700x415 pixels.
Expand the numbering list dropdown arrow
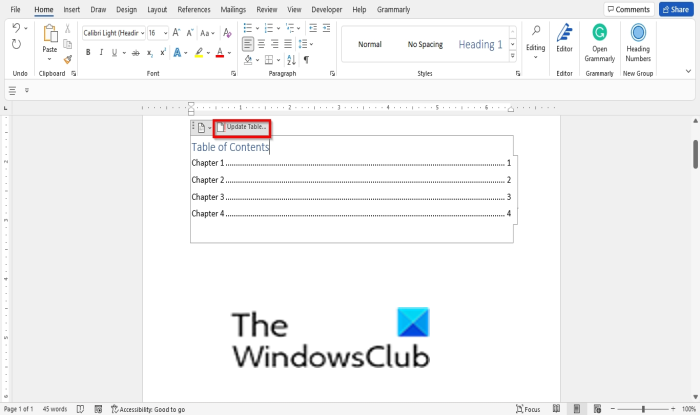[278, 28]
